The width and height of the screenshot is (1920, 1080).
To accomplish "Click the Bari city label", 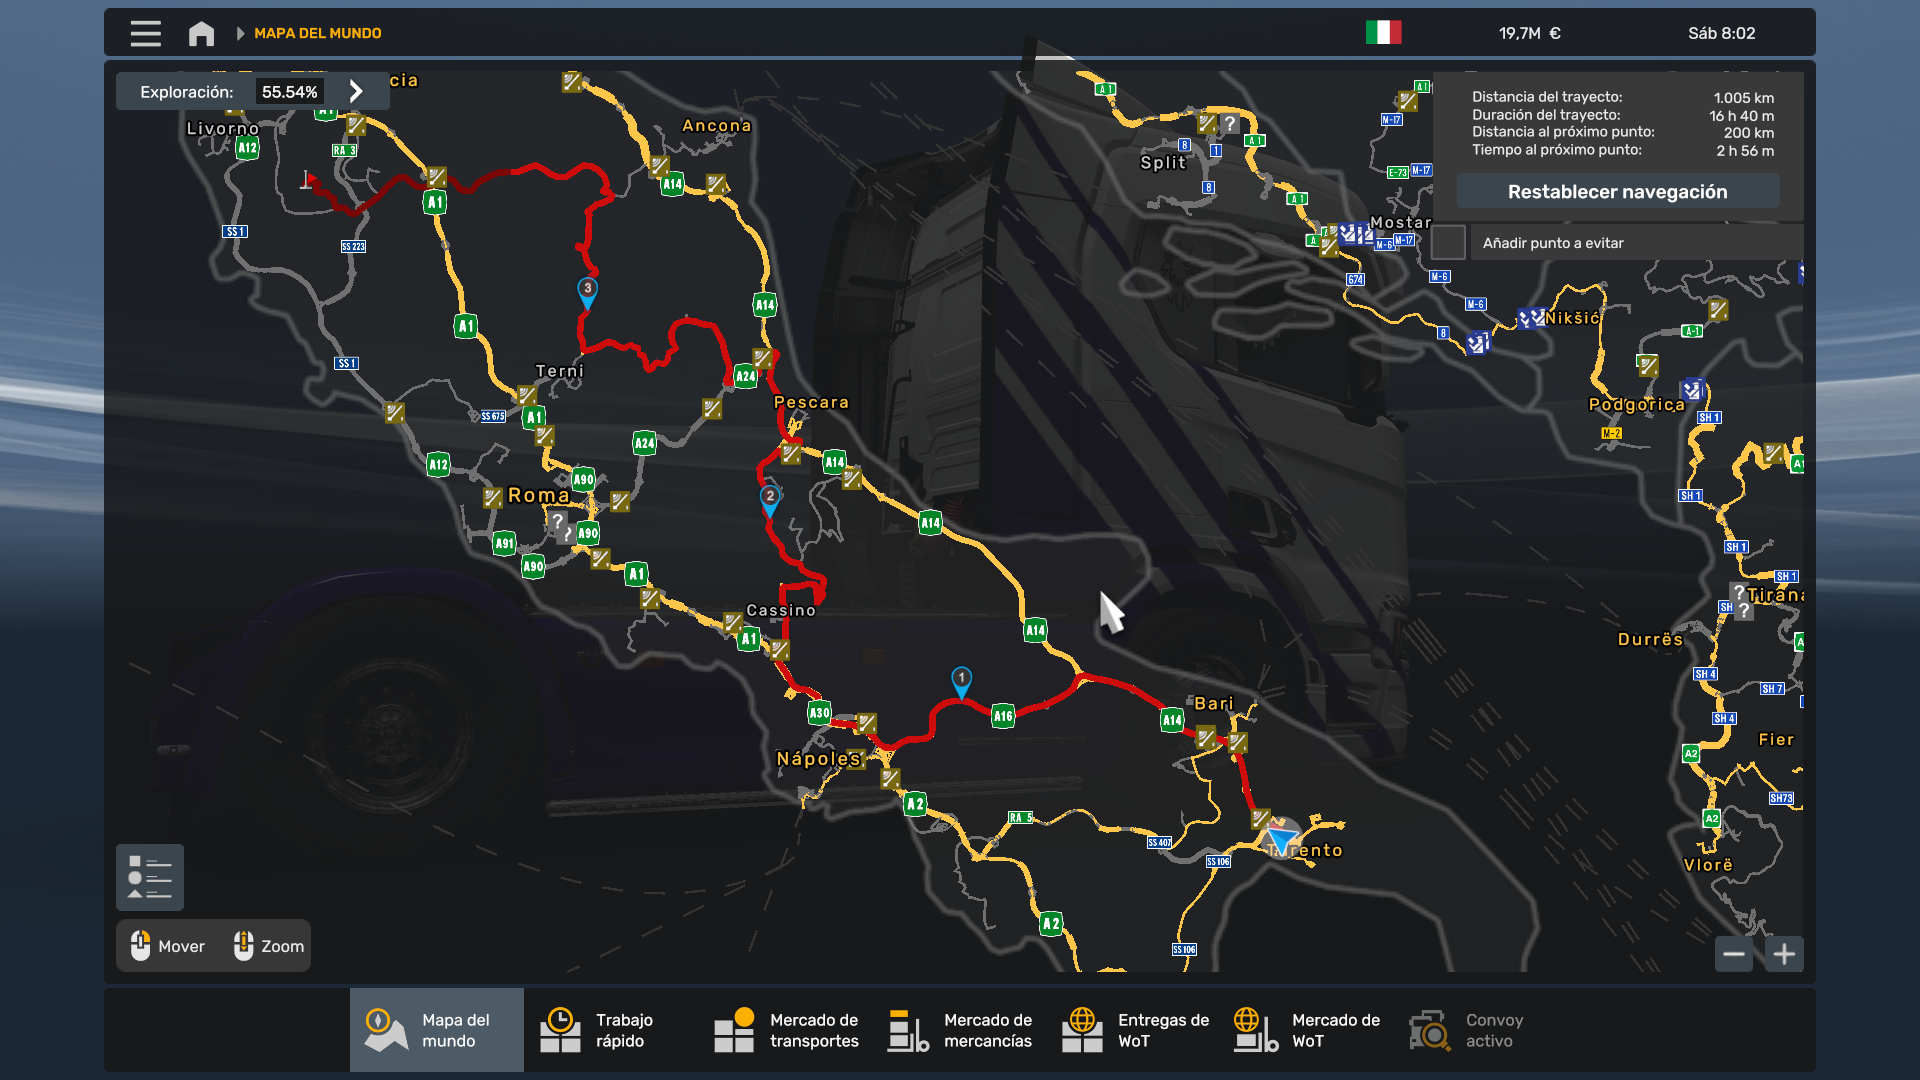I will [x=1215, y=704].
